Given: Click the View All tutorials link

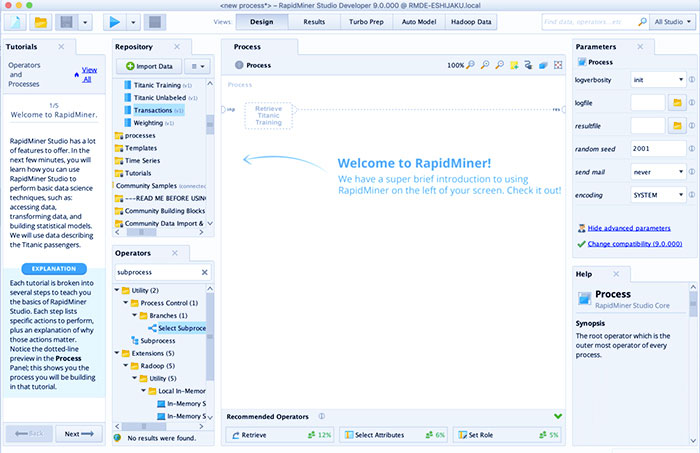Looking at the screenshot, I should click(x=88, y=75).
